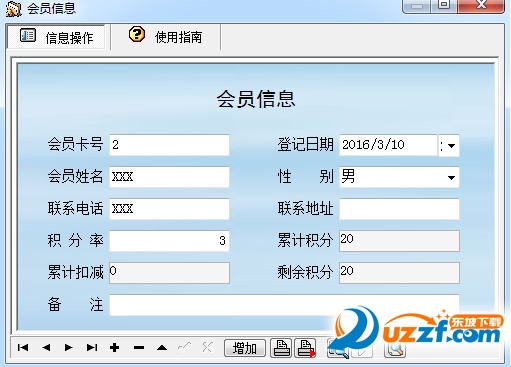The width and height of the screenshot is (511, 367).
Task: Go to the next member record
Action: point(69,348)
